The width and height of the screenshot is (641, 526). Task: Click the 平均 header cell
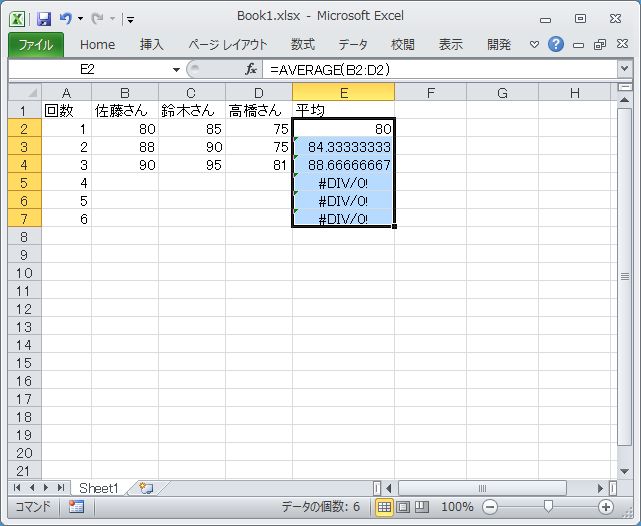point(343,110)
